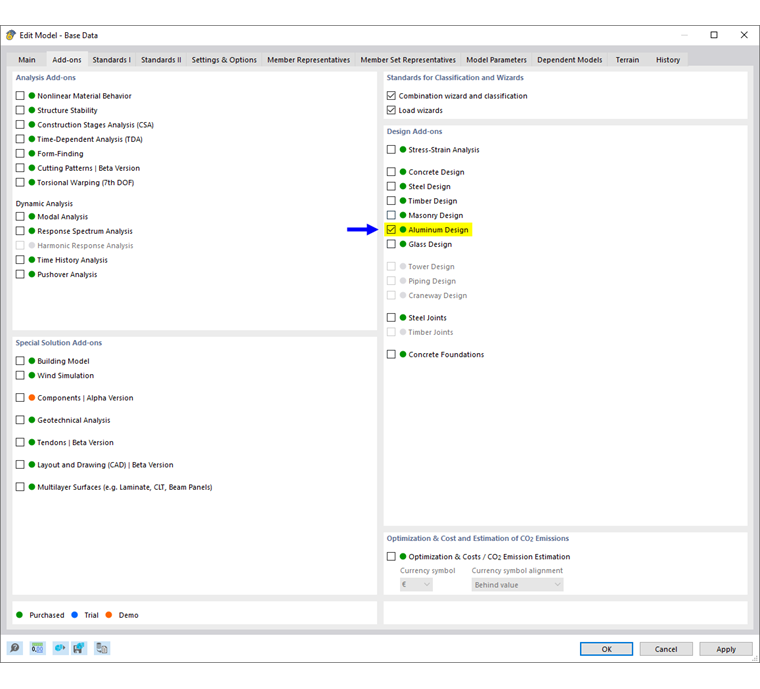The width and height of the screenshot is (760, 689).
Task: Enable Nonlinear Material Behavior add-on
Action: (20, 96)
